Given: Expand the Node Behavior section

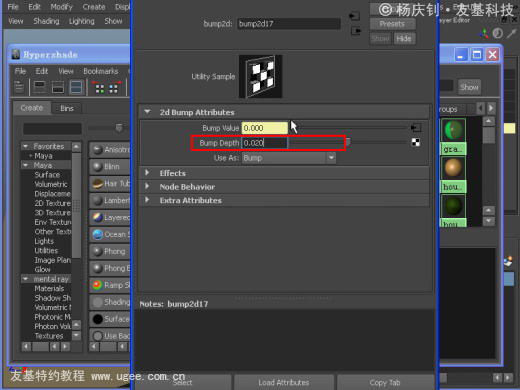Looking at the screenshot, I should tap(147, 186).
